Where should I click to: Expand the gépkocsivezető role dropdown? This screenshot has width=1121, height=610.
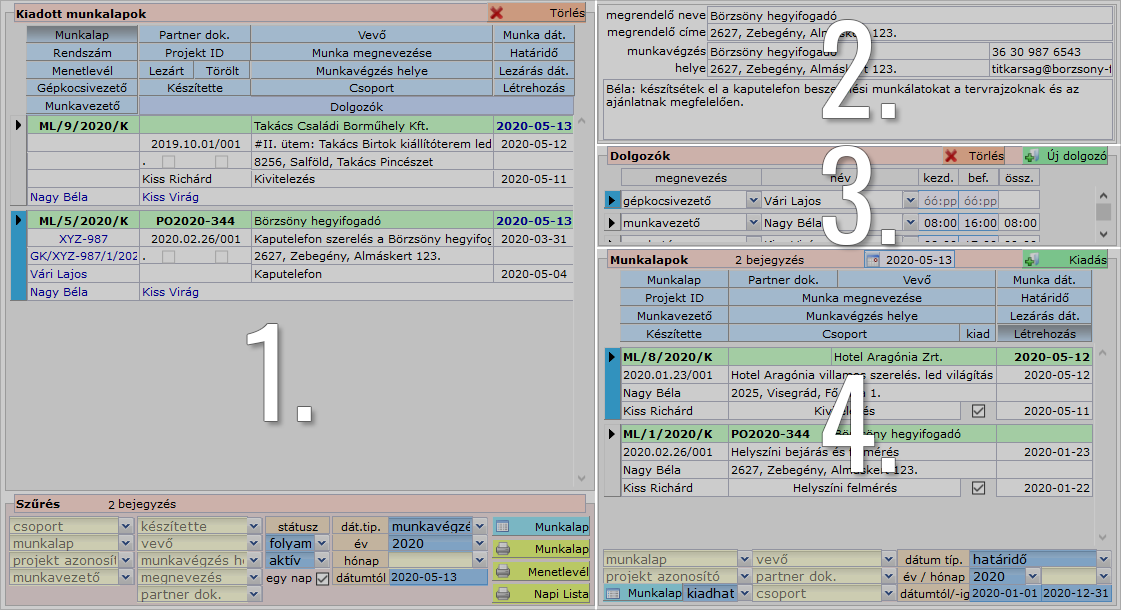point(752,200)
